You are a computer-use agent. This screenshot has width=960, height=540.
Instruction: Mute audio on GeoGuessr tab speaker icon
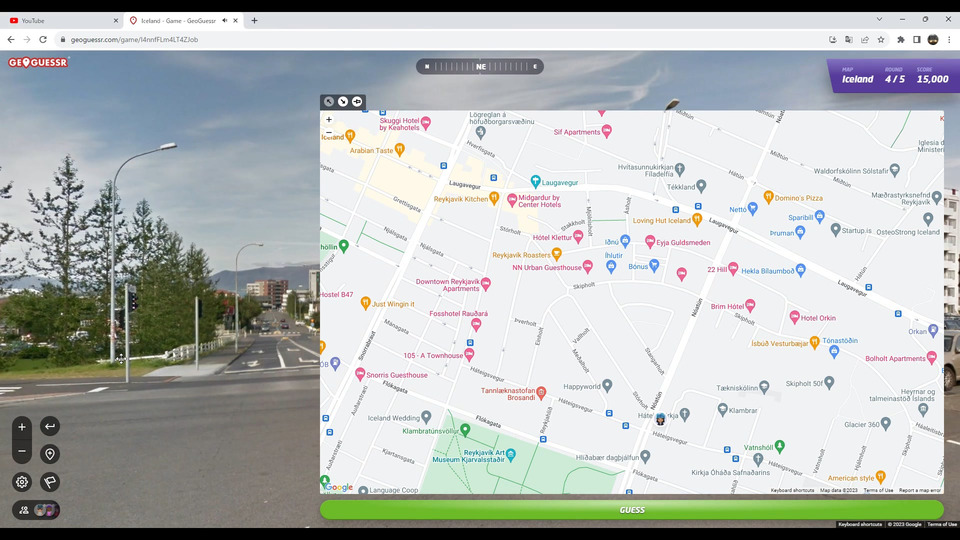tap(225, 20)
